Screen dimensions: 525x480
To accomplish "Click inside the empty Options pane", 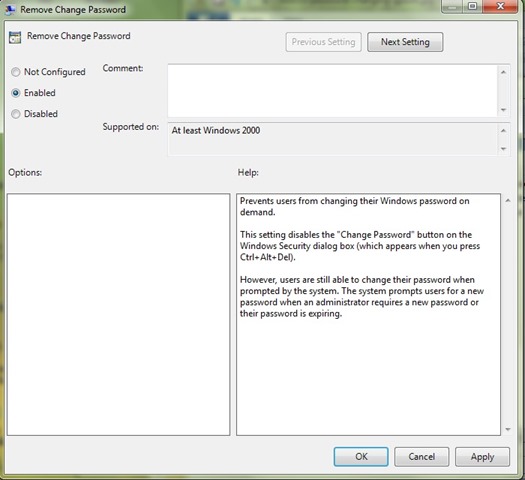I will click(119, 314).
